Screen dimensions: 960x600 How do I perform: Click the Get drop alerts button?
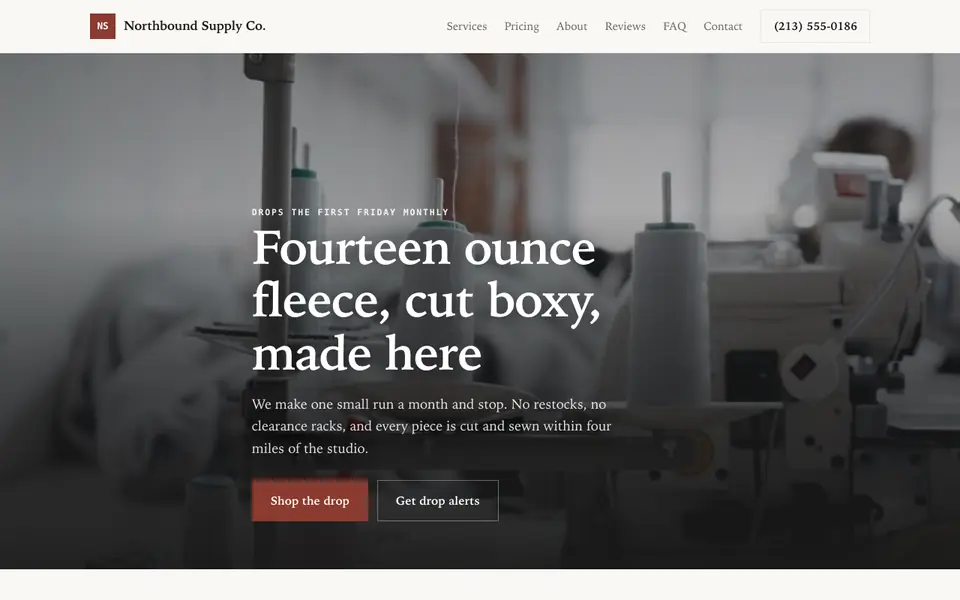[x=438, y=501]
